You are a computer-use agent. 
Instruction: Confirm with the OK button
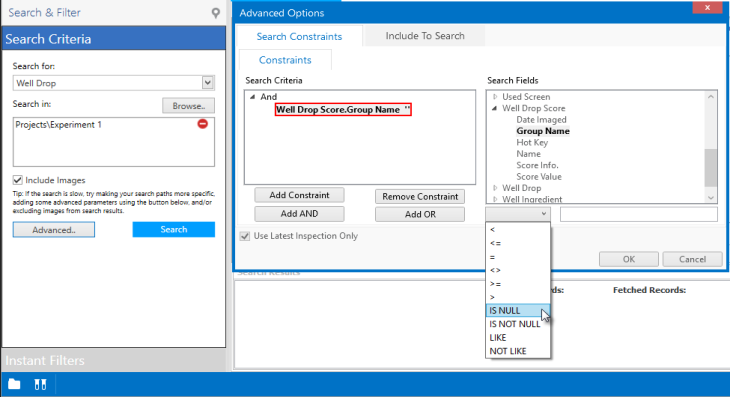629,259
